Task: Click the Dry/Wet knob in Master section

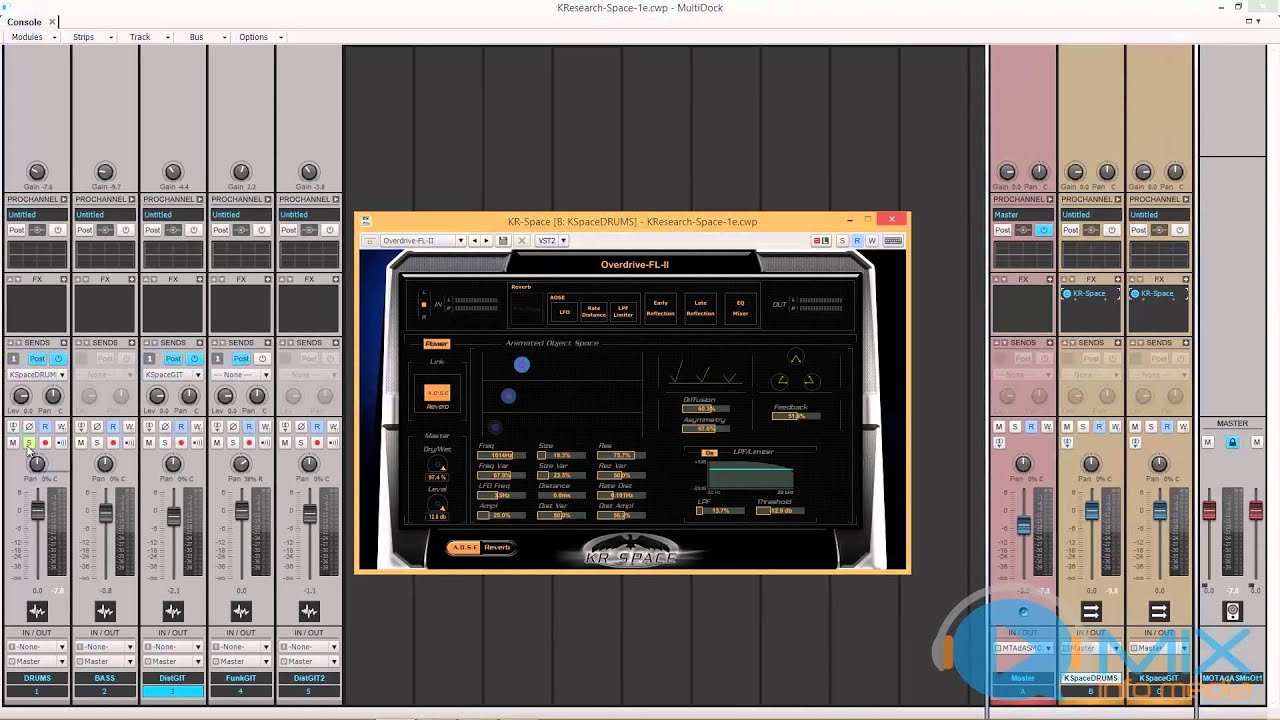Action: tap(437, 466)
